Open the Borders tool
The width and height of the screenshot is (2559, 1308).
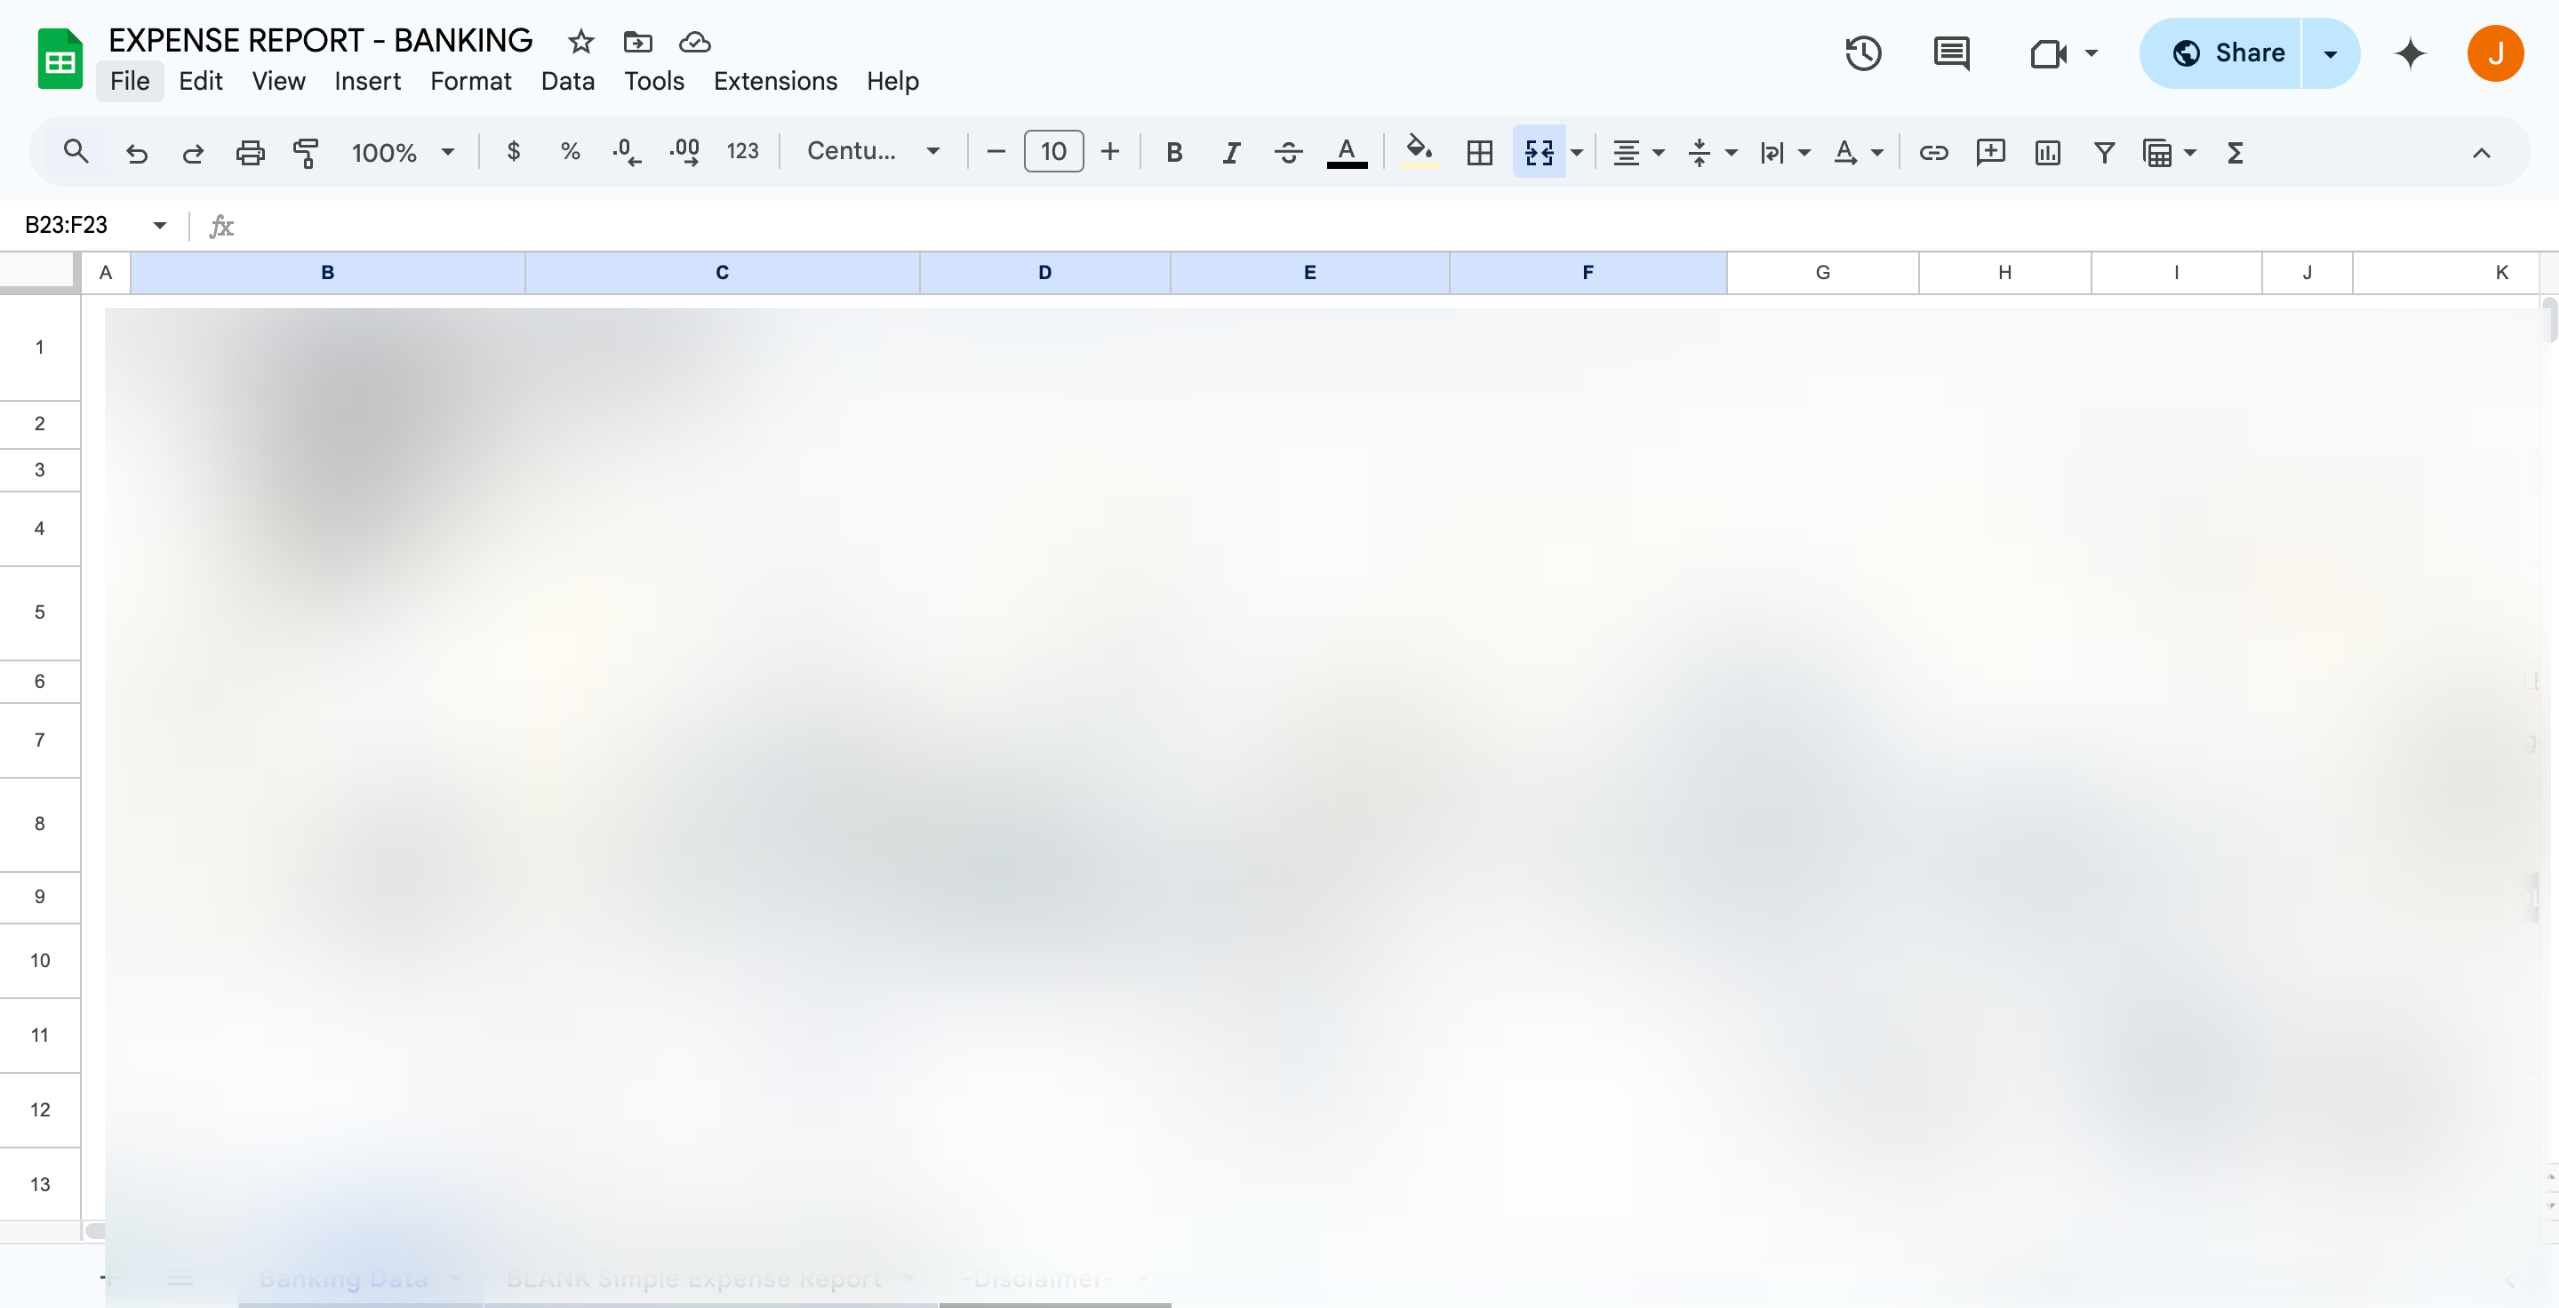[1479, 152]
